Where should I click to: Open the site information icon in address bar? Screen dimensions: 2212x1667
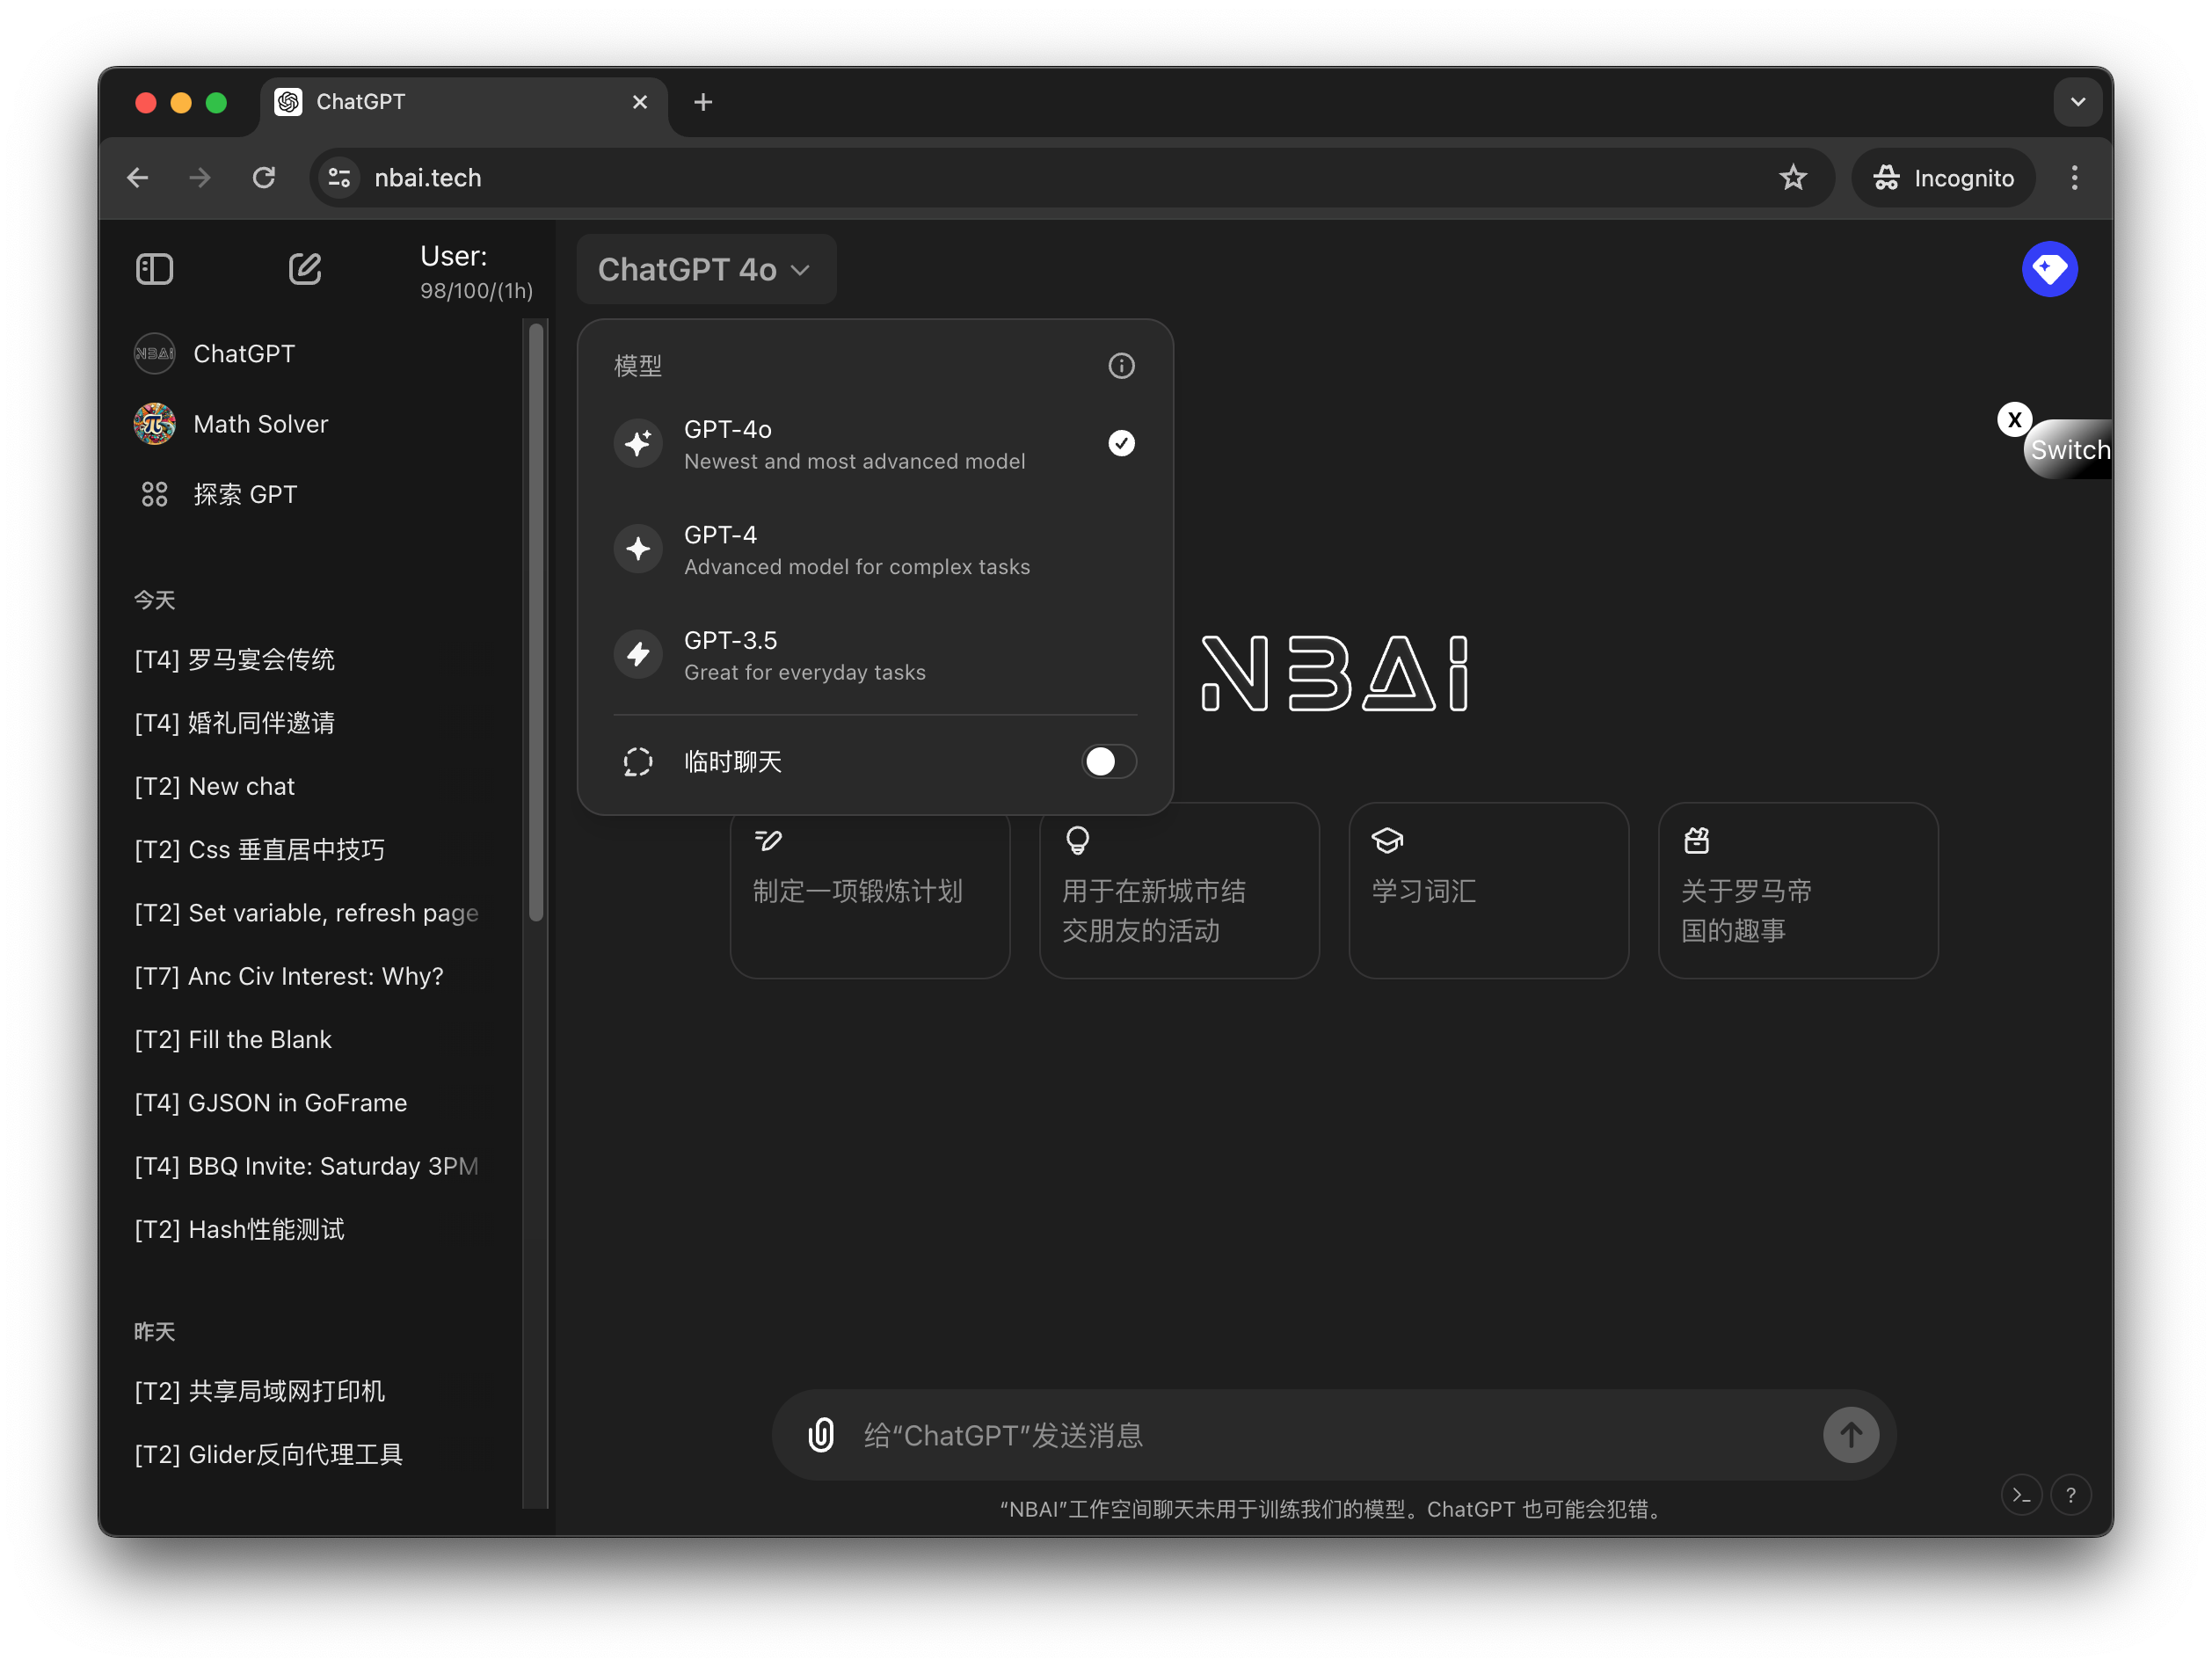click(x=339, y=178)
